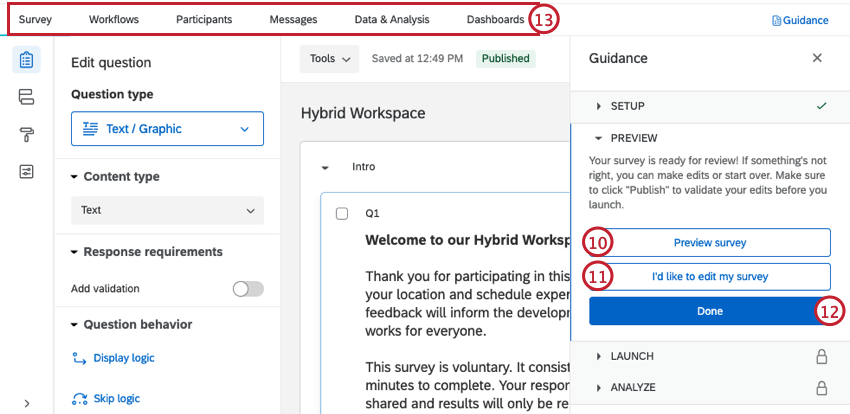Image resolution: width=850 pixels, height=414 pixels.
Task: Switch to the Workflows tab
Action: point(114,19)
